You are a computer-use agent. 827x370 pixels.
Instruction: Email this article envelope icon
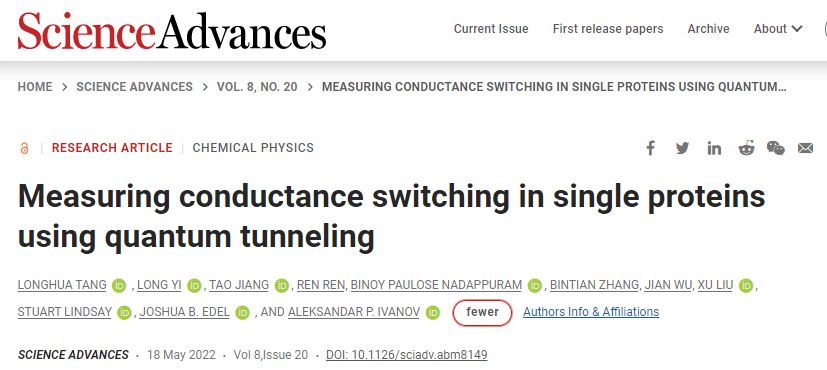click(x=805, y=148)
